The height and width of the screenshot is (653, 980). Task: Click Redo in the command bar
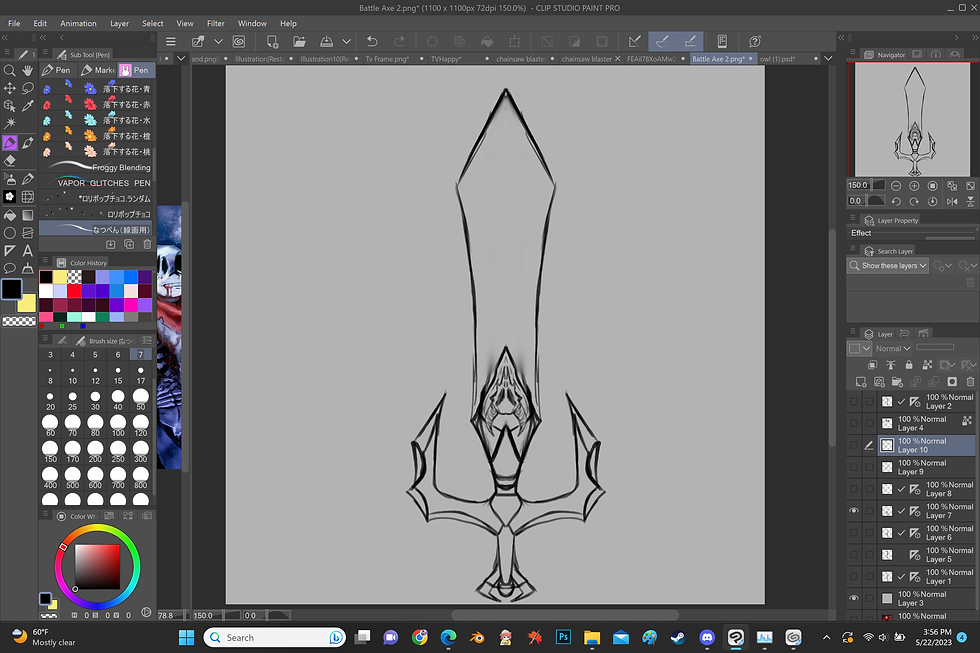(399, 41)
